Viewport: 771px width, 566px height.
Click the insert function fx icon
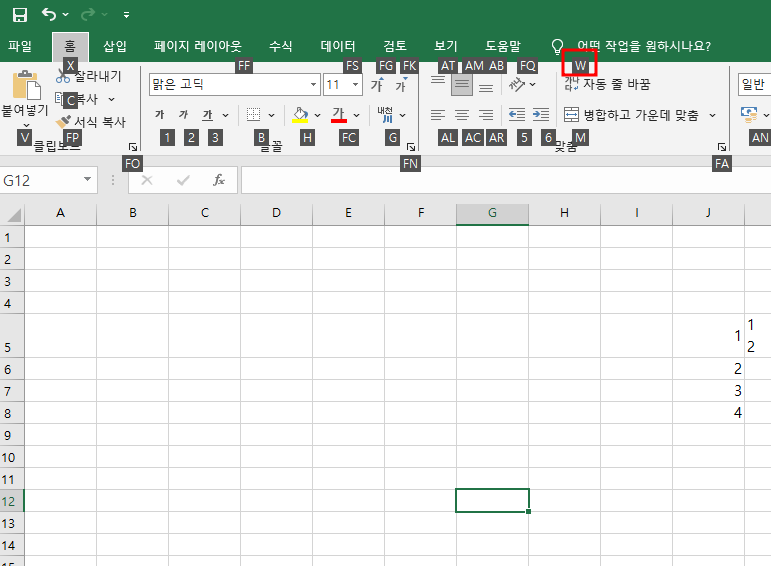[219, 180]
